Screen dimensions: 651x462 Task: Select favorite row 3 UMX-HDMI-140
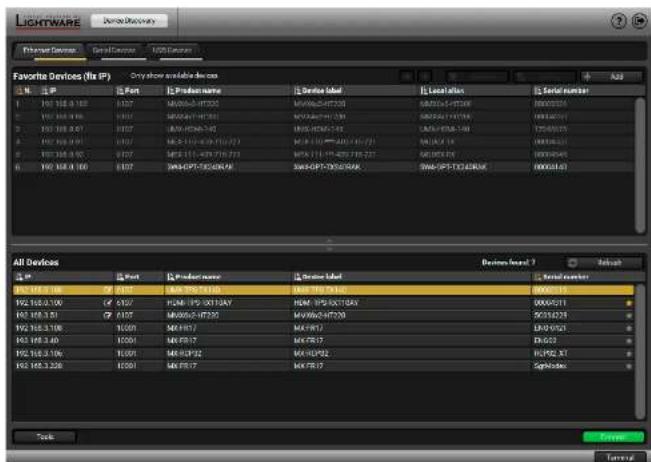click(x=323, y=129)
